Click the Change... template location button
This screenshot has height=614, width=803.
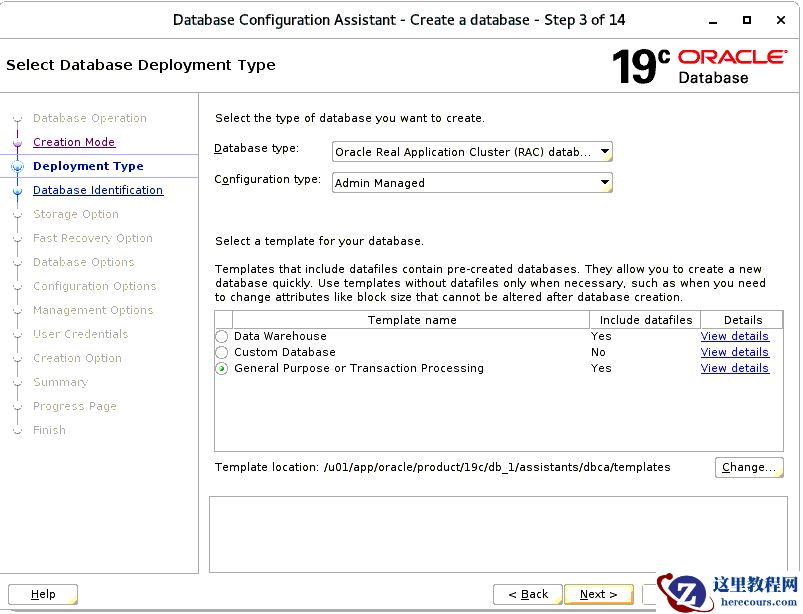[749, 467]
